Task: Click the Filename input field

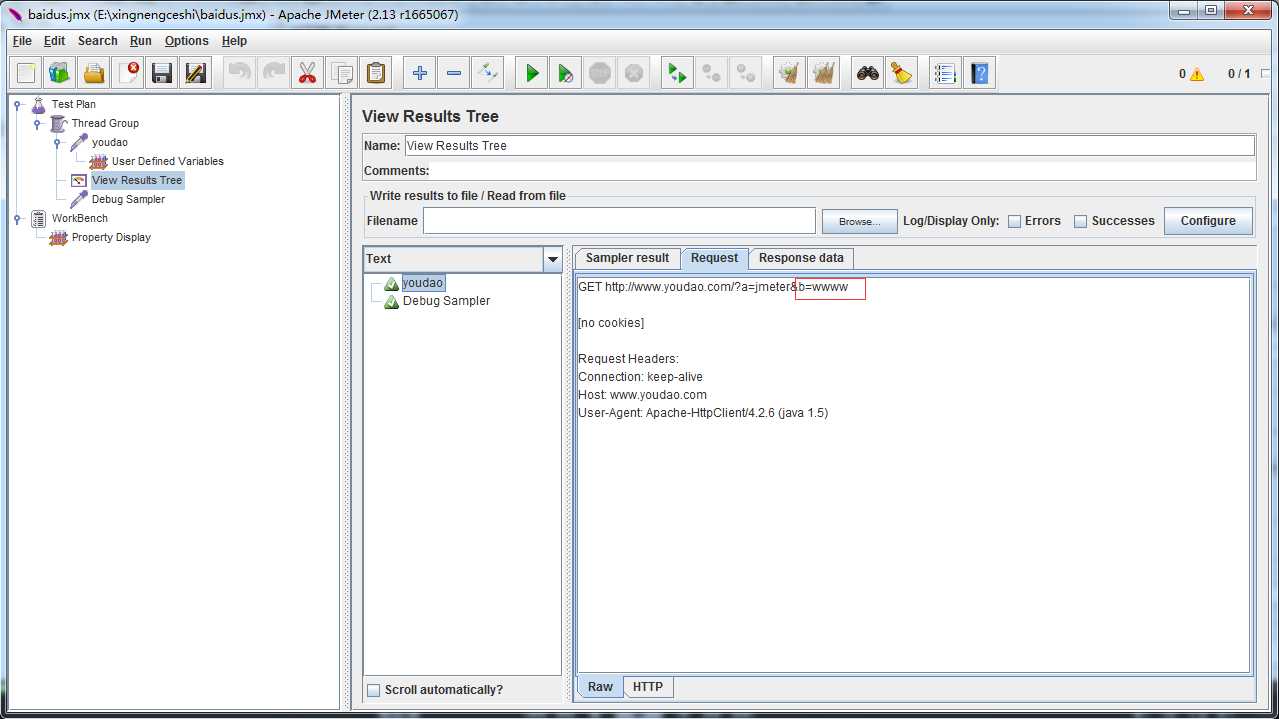Action: [x=619, y=221]
